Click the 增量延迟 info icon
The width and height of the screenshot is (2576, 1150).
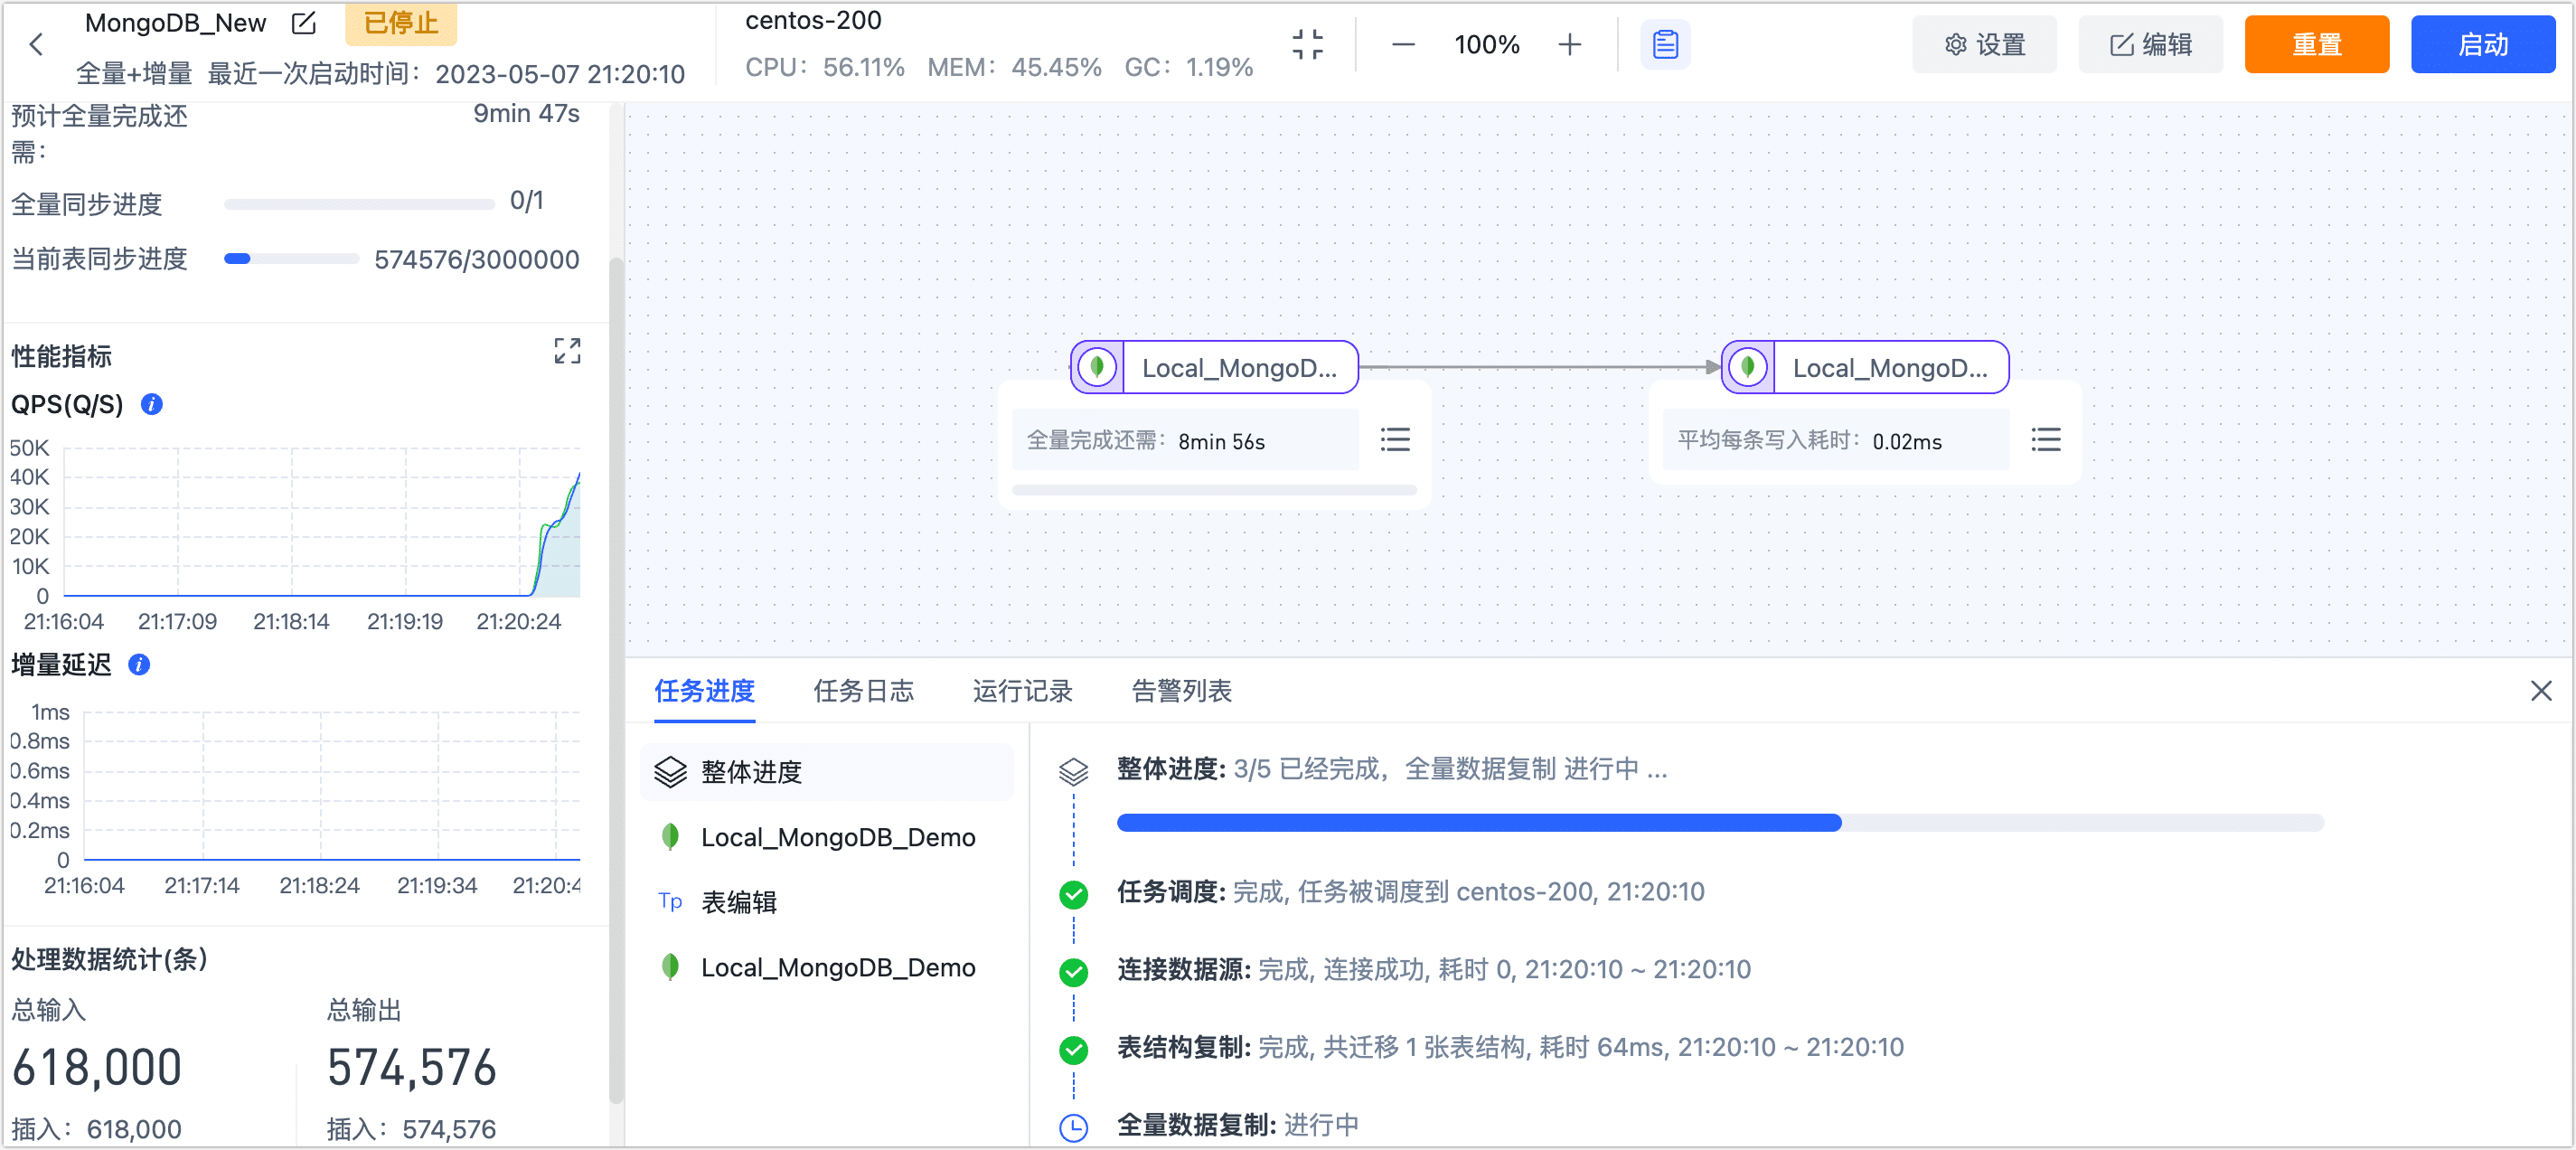(x=139, y=665)
